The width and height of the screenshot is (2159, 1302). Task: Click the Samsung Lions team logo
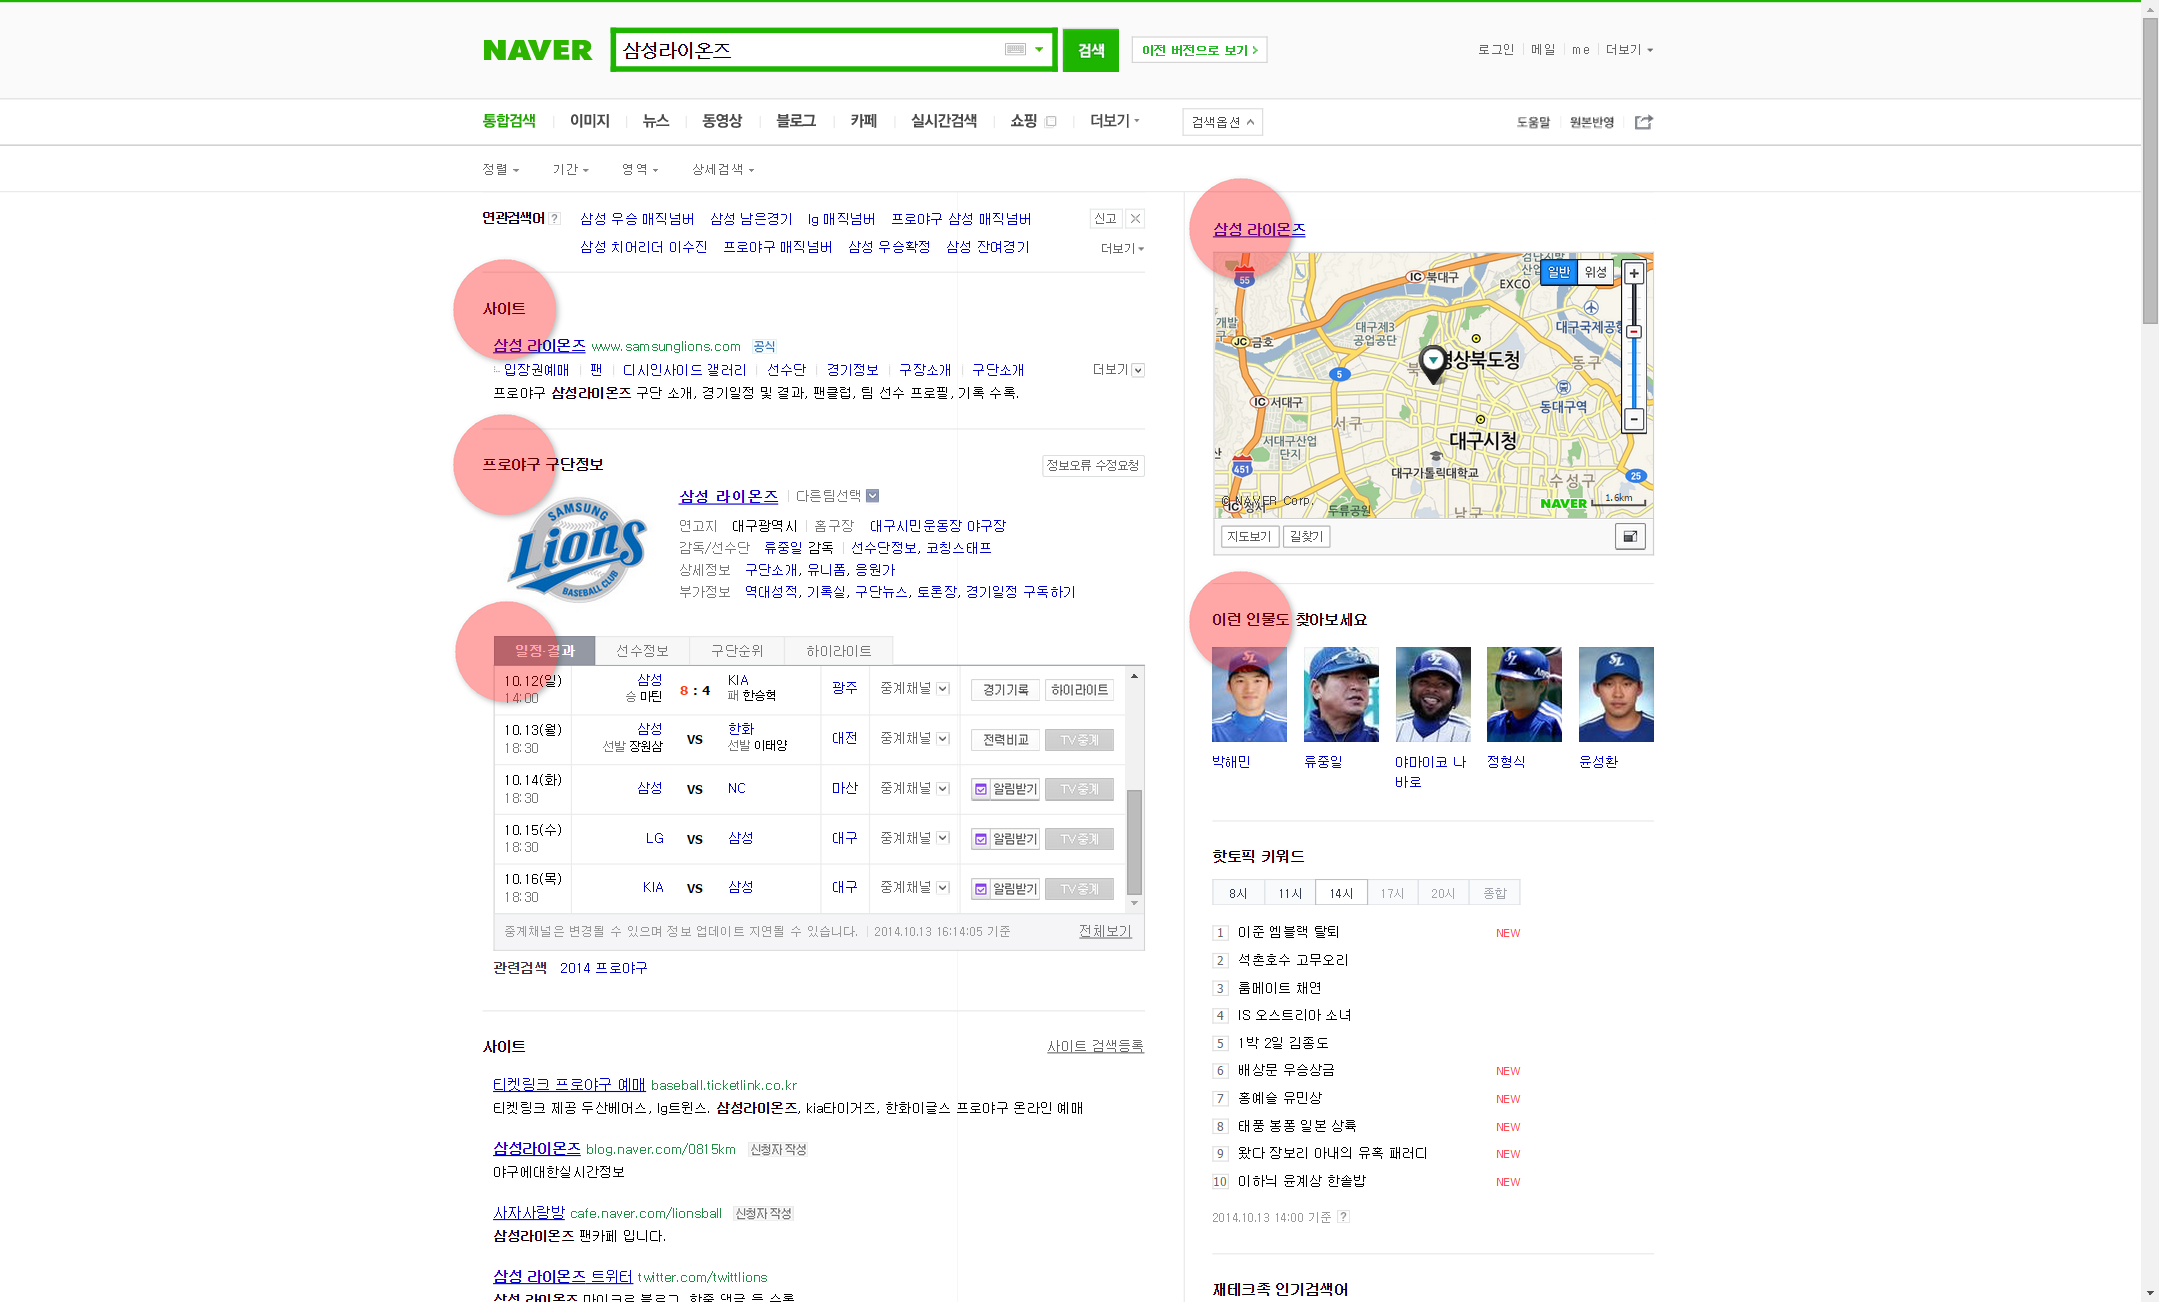(577, 550)
